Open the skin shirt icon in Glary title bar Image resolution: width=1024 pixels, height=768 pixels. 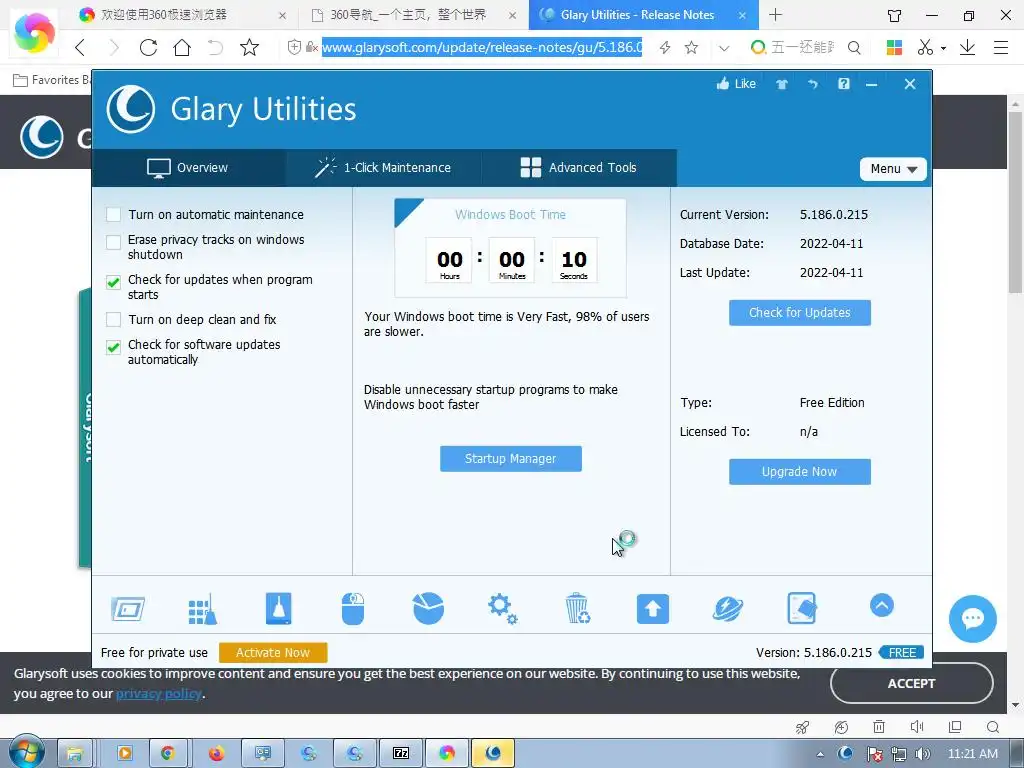[x=782, y=84]
